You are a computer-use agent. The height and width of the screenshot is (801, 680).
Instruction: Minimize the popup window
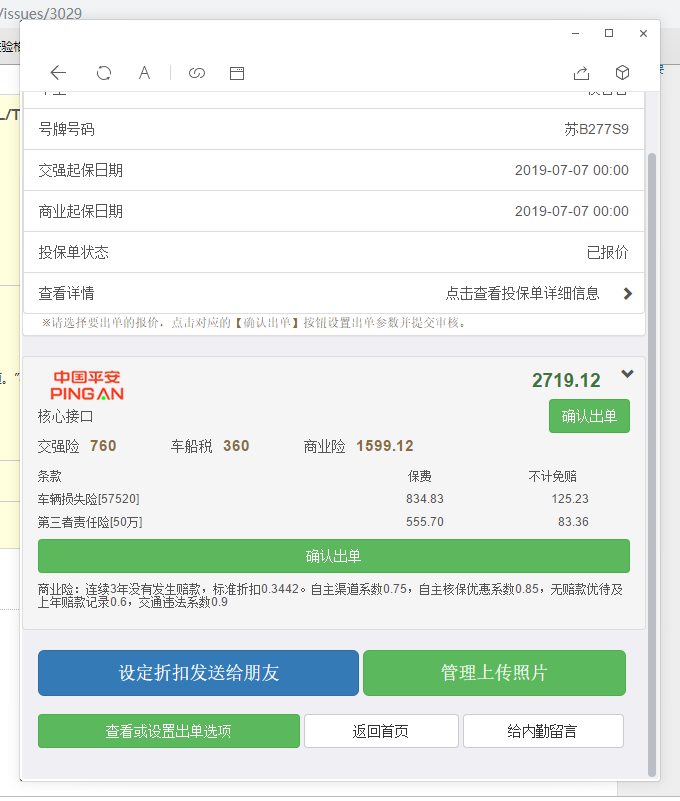tap(575, 33)
